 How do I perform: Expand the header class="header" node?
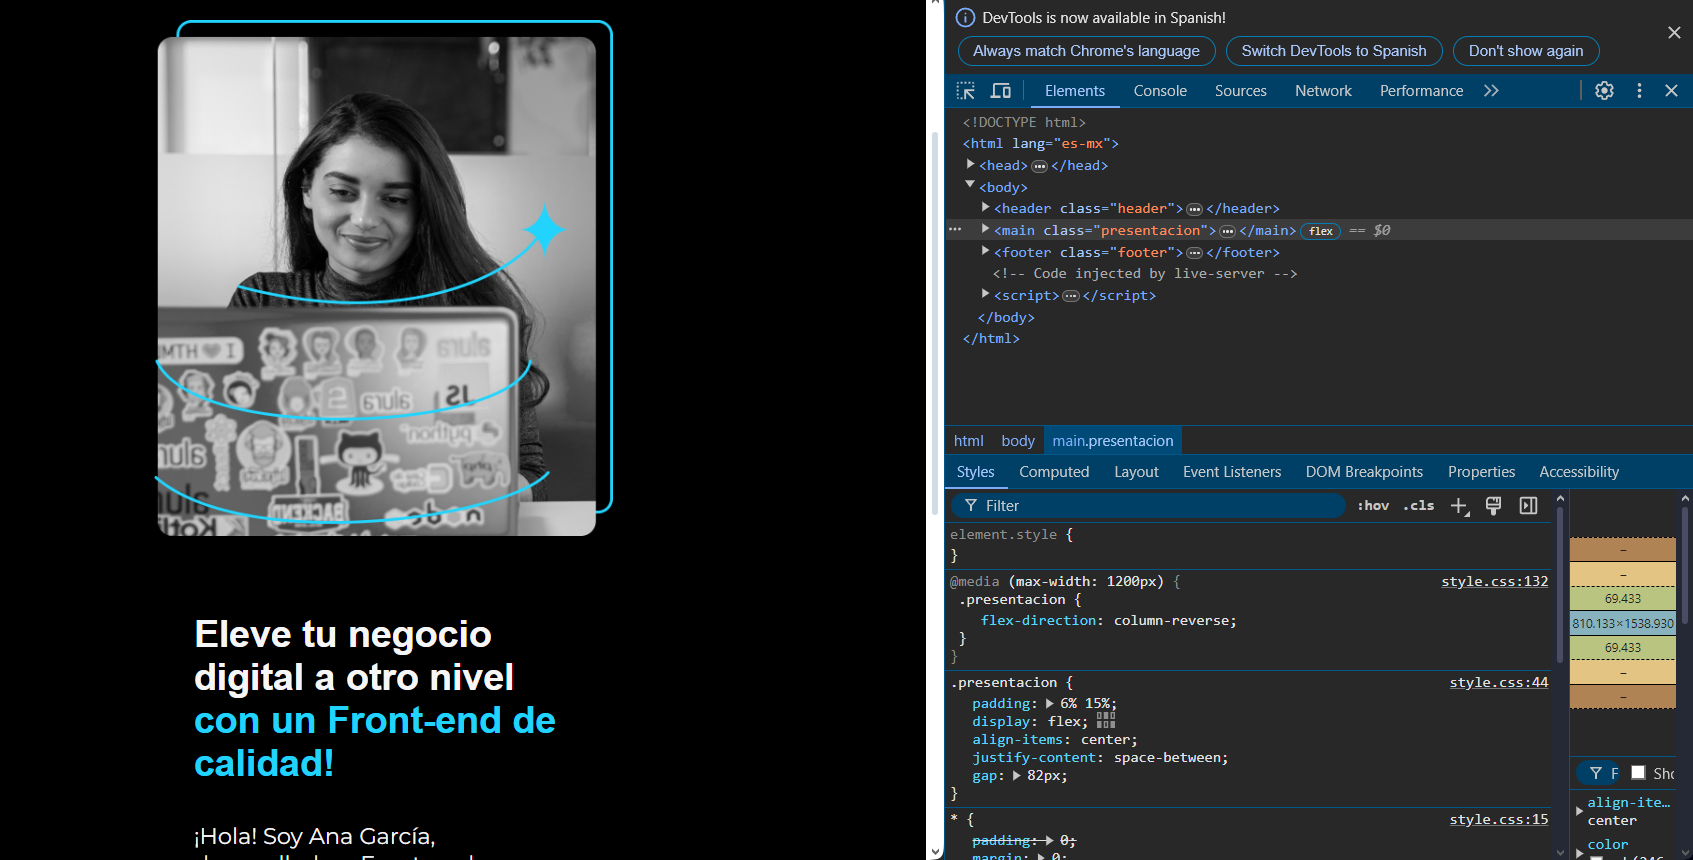[985, 207]
